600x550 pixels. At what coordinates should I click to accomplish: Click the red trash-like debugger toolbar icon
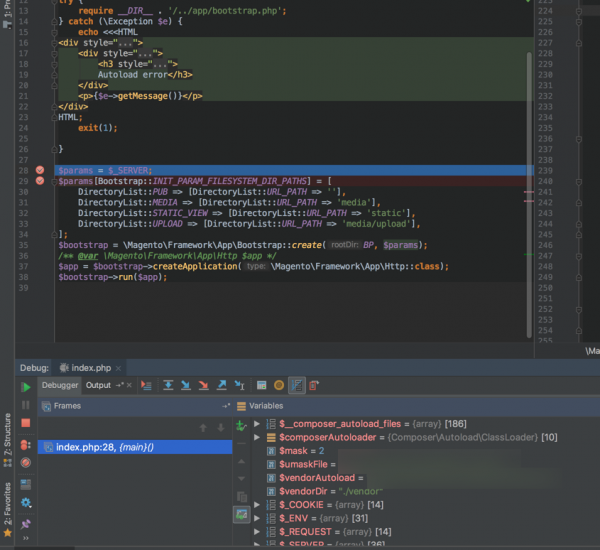click(314, 385)
